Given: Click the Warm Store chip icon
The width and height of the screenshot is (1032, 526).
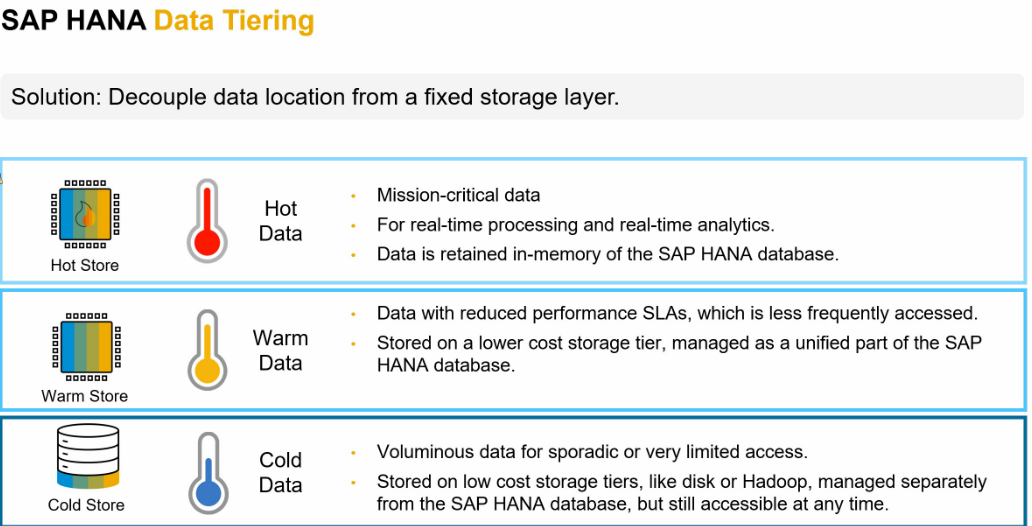Looking at the screenshot, I should 85,347.
